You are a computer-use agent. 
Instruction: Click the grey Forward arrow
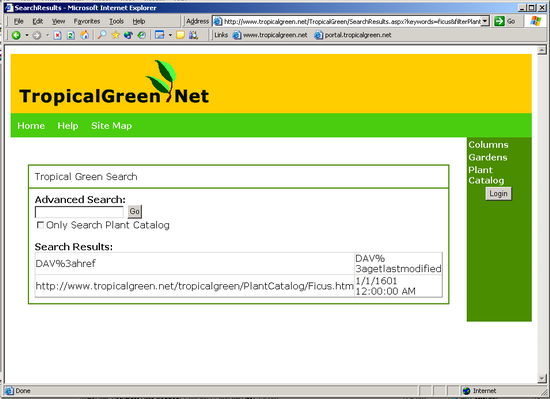pyautogui.click(x=37, y=35)
